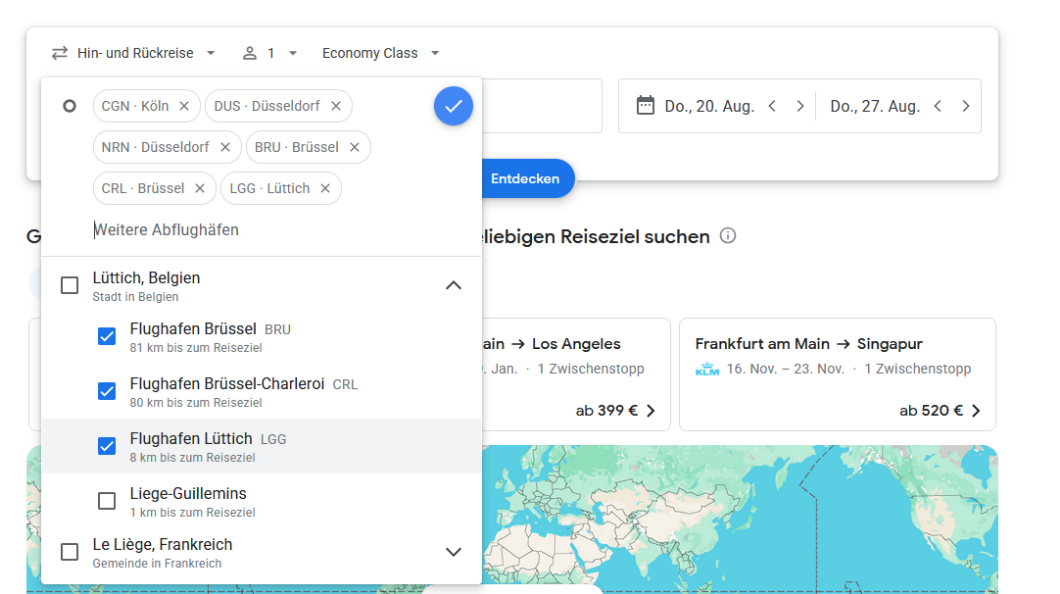Image resolution: width=1060 pixels, height=594 pixels.
Task: Open the Economy Class dropdown
Action: tap(380, 53)
